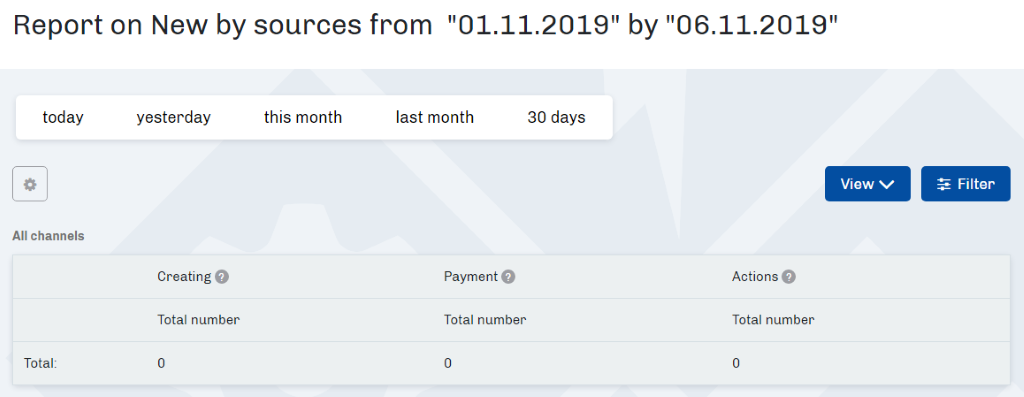This screenshot has width=1024, height=397.
Task: Click the chevron arrow on View button
Action: pyautogui.click(x=886, y=185)
